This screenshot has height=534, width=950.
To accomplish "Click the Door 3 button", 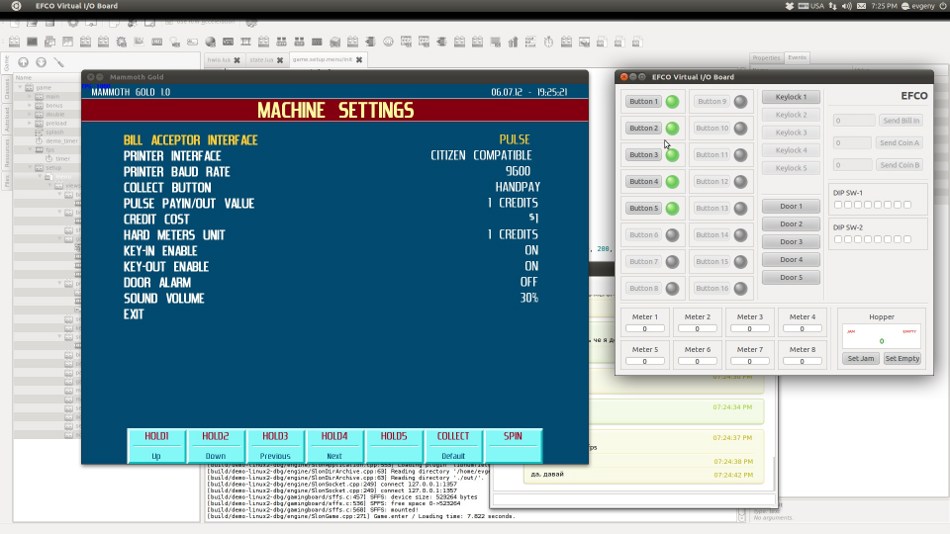I will (x=791, y=242).
